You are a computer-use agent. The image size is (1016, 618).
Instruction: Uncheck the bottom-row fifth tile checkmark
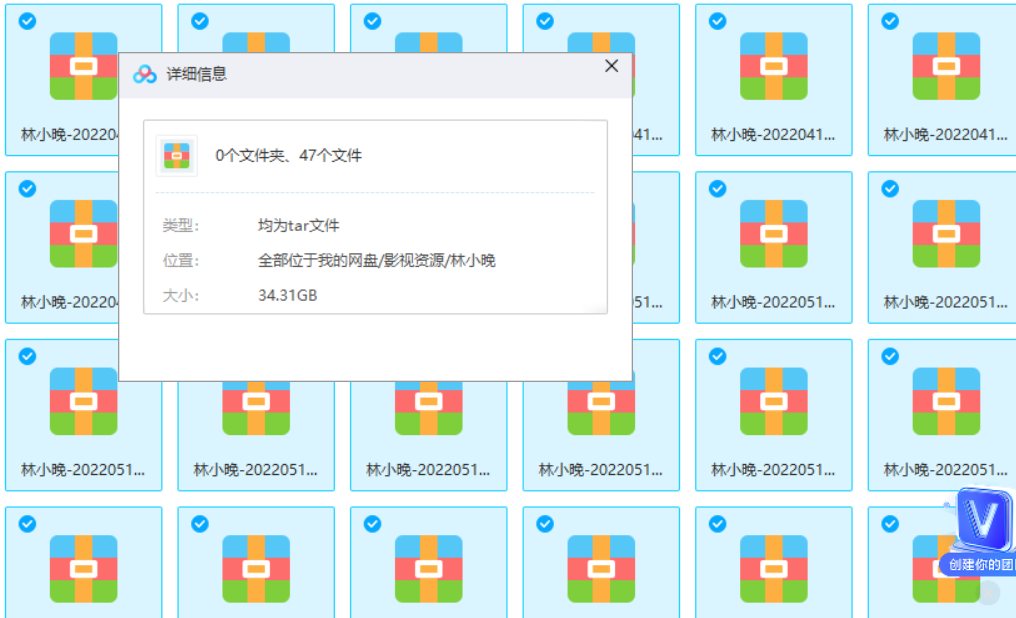(717, 524)
